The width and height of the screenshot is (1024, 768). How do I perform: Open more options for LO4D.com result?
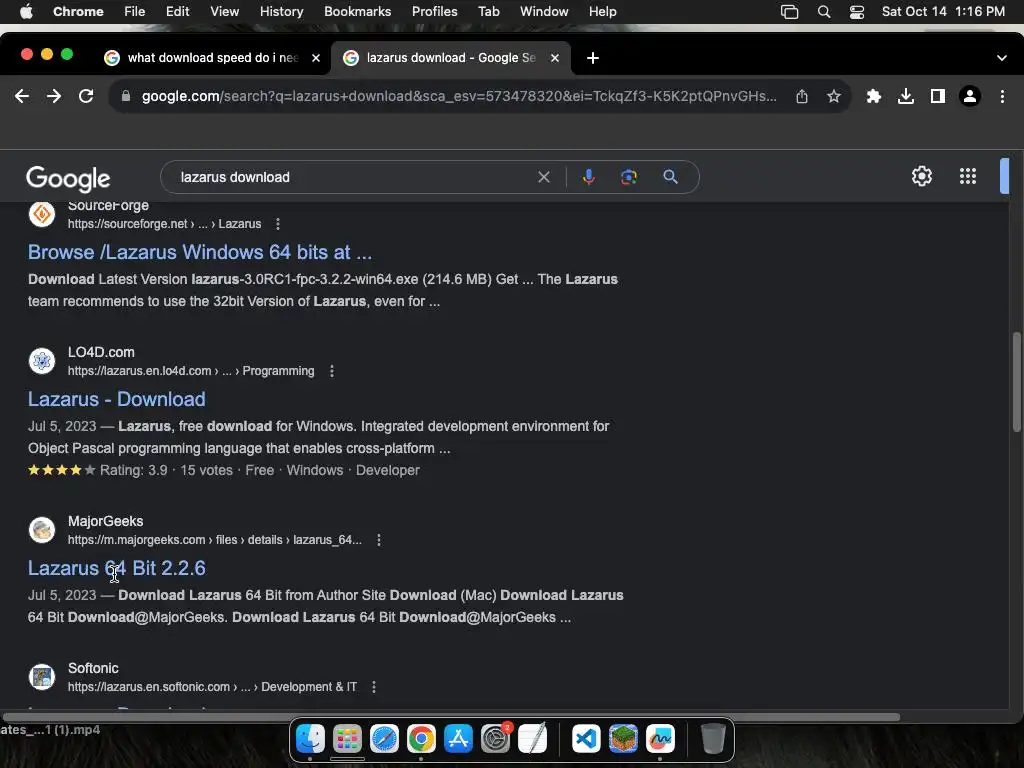pyautogui.click(x=332, y=371)
